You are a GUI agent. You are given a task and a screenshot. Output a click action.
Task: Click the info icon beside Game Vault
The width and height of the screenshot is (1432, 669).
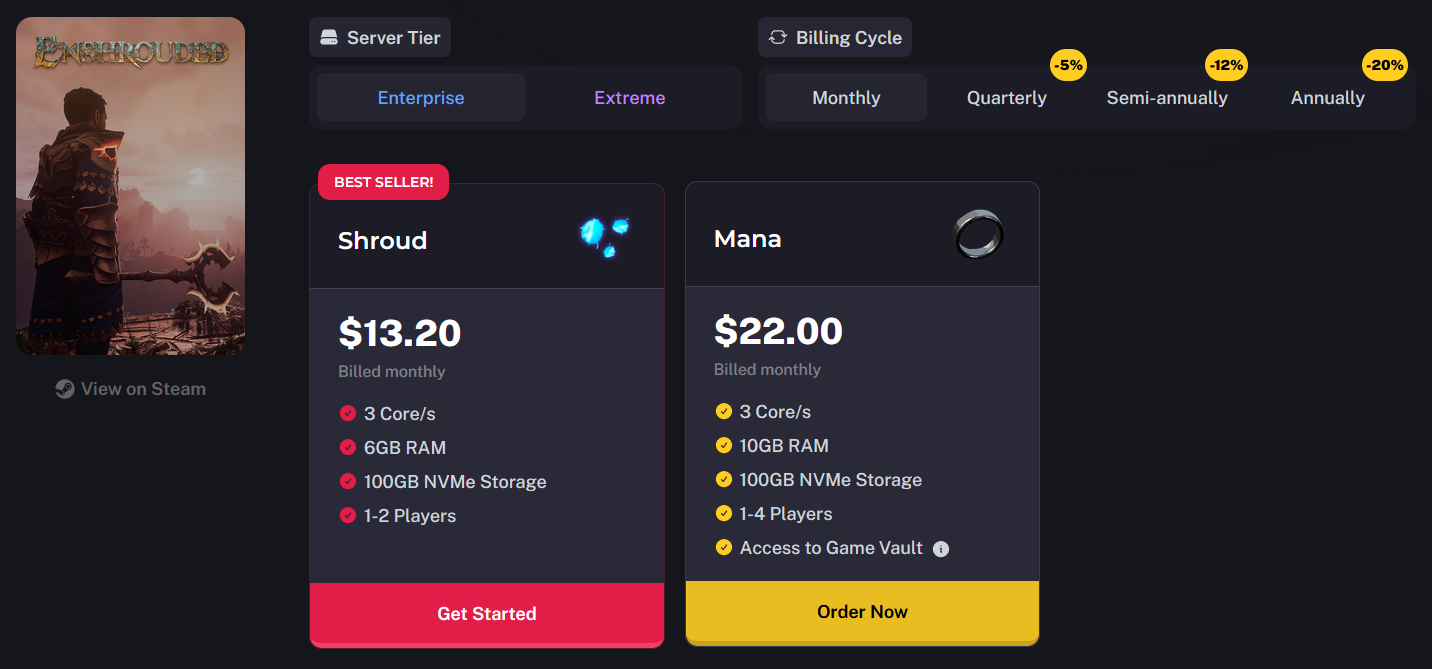(940, 549)
